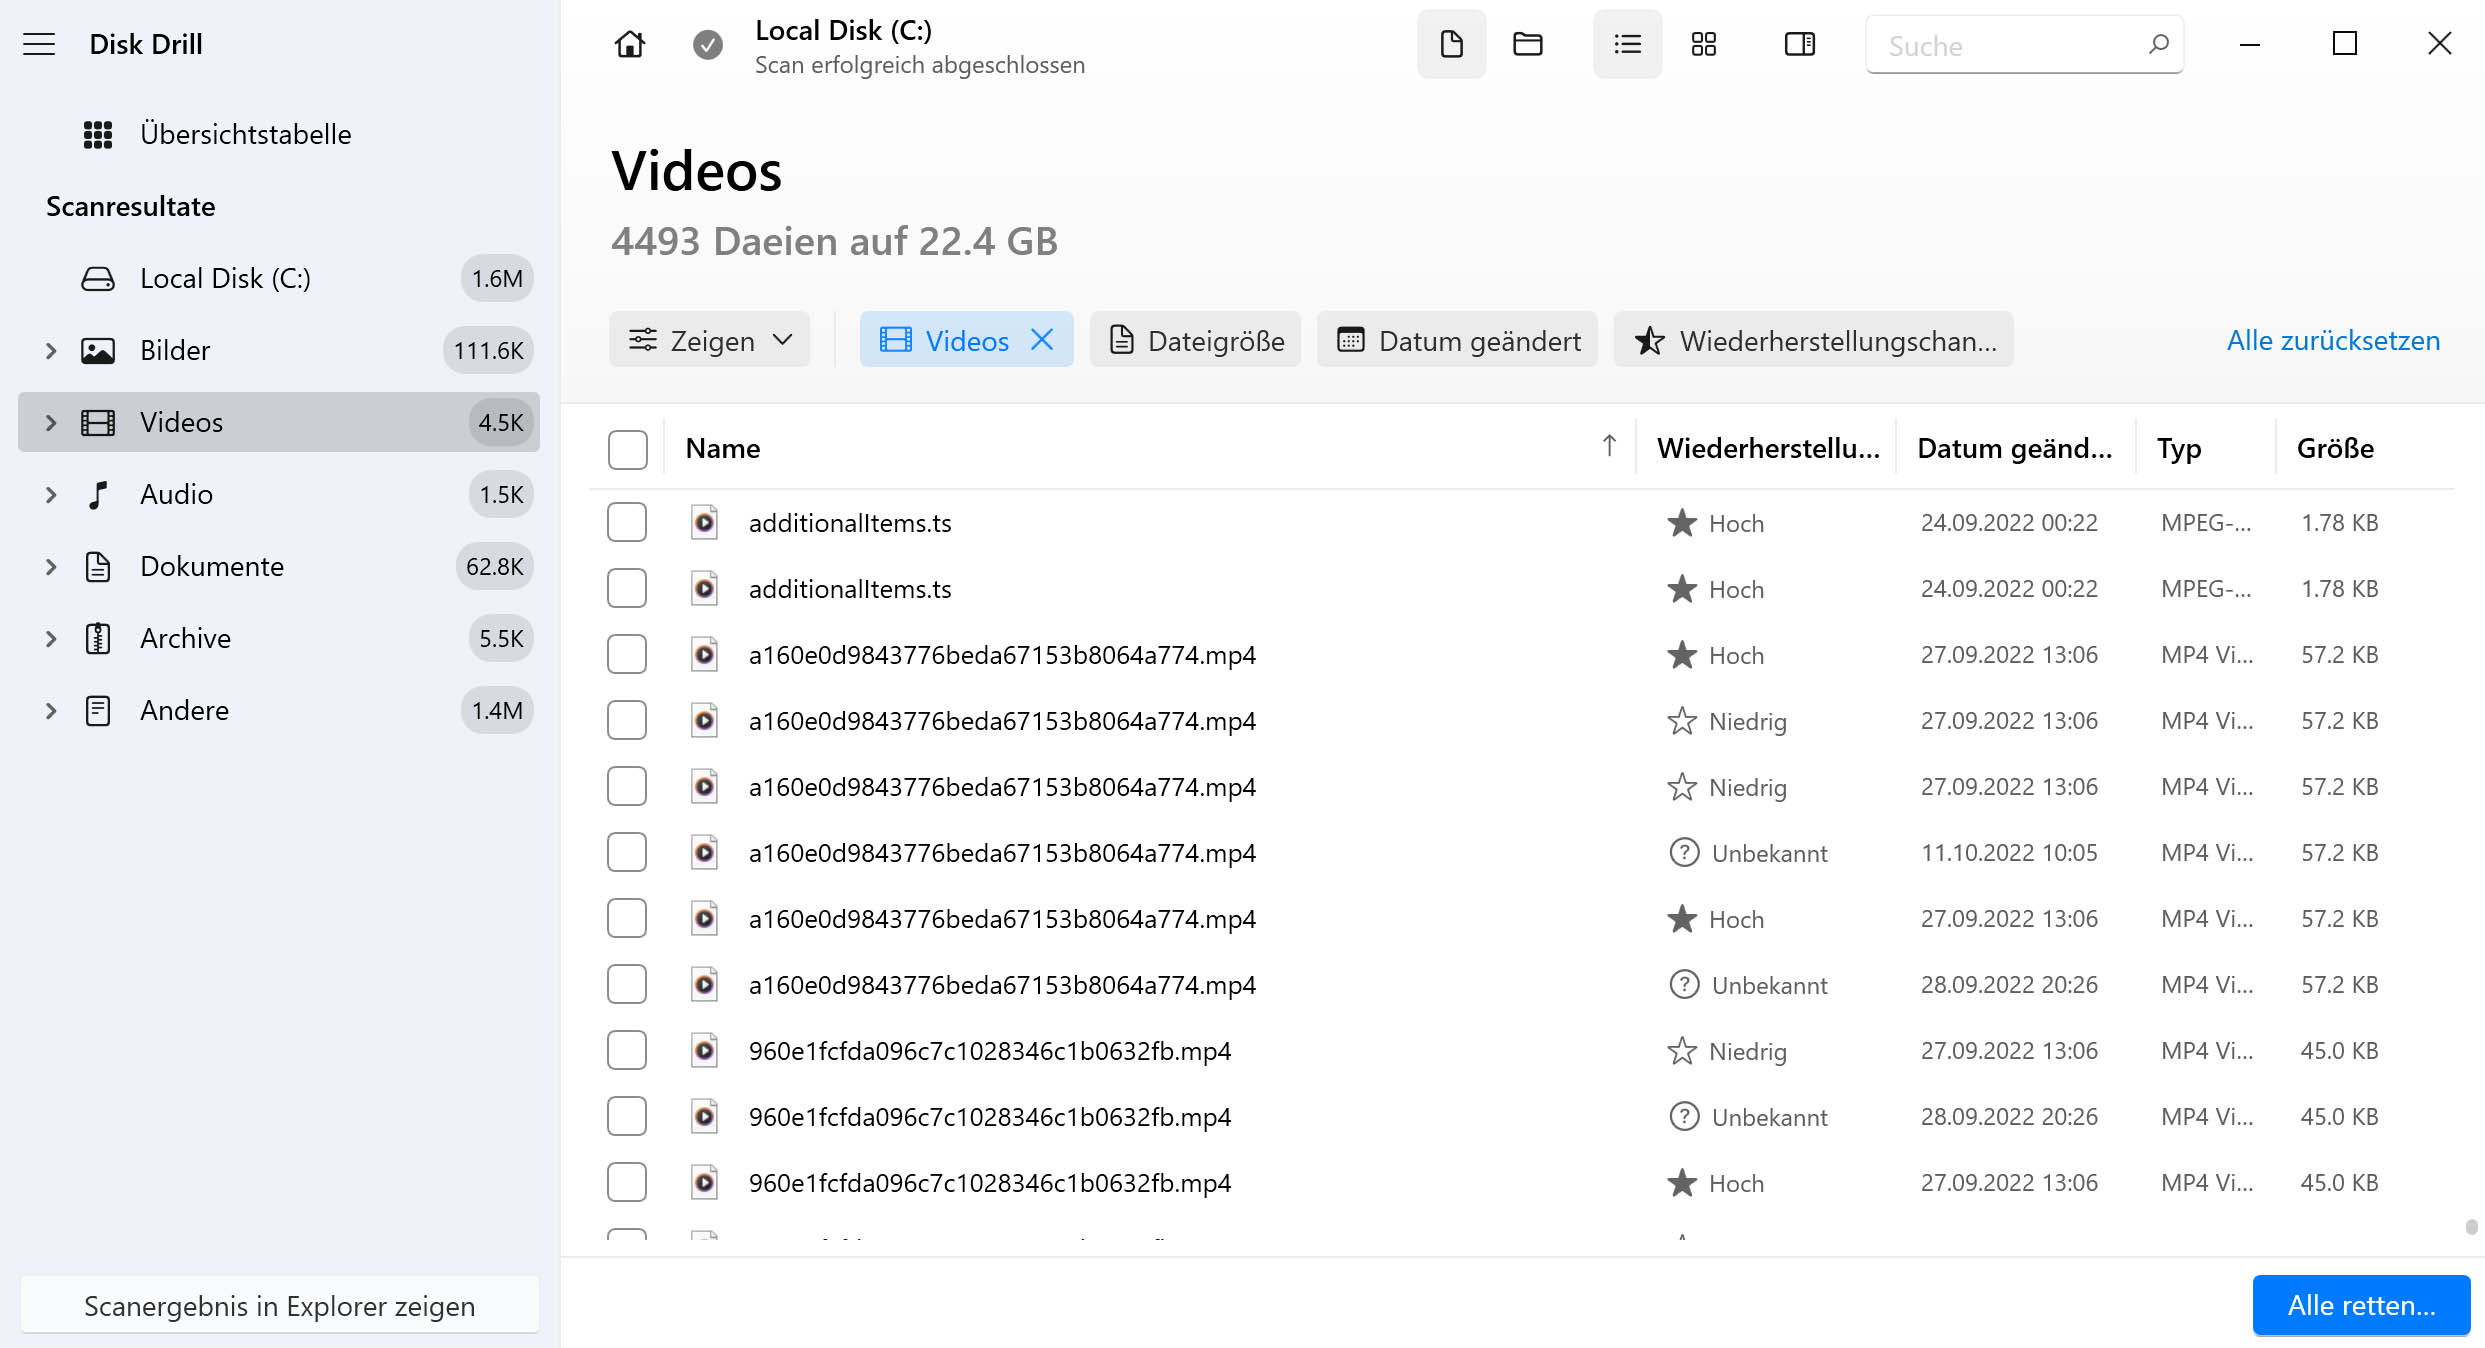Click the Videos film strip sidebar icon
This screenshot has width=2485, height=1348.
[97, 422]
